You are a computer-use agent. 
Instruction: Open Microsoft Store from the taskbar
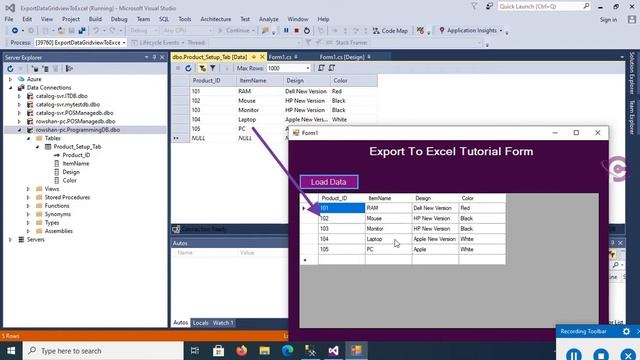pyautogui.click(x=218, y=351)
